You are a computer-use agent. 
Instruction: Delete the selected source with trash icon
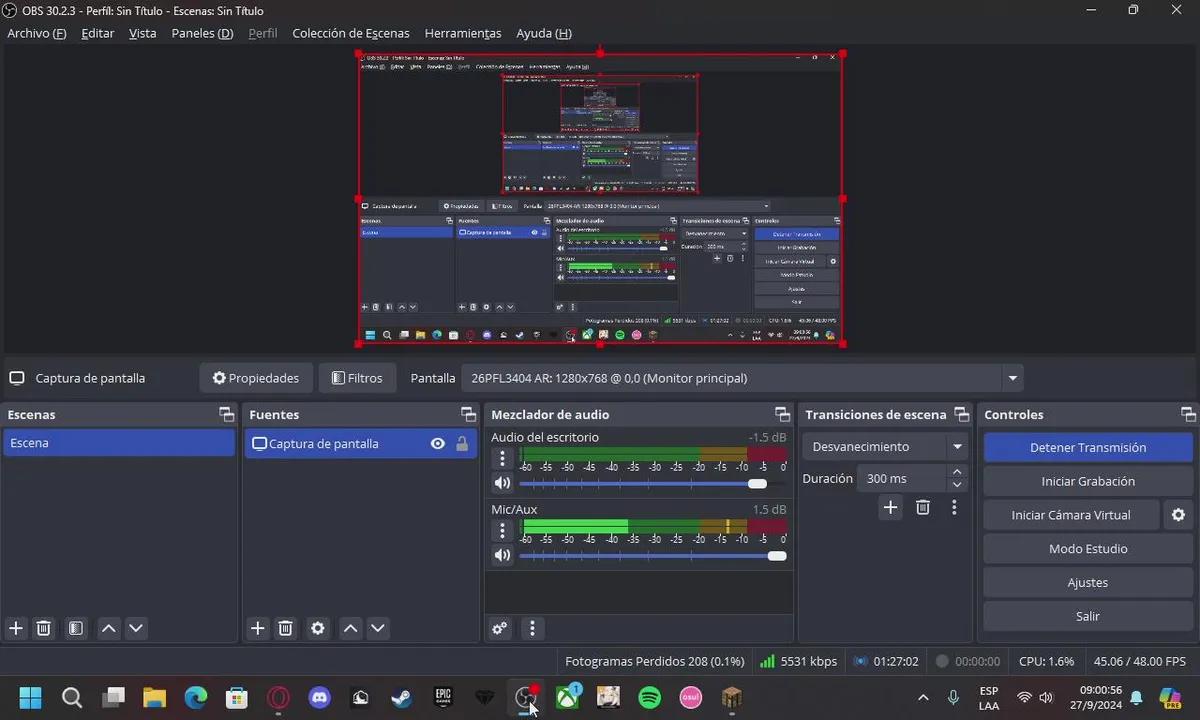(286, 628)
